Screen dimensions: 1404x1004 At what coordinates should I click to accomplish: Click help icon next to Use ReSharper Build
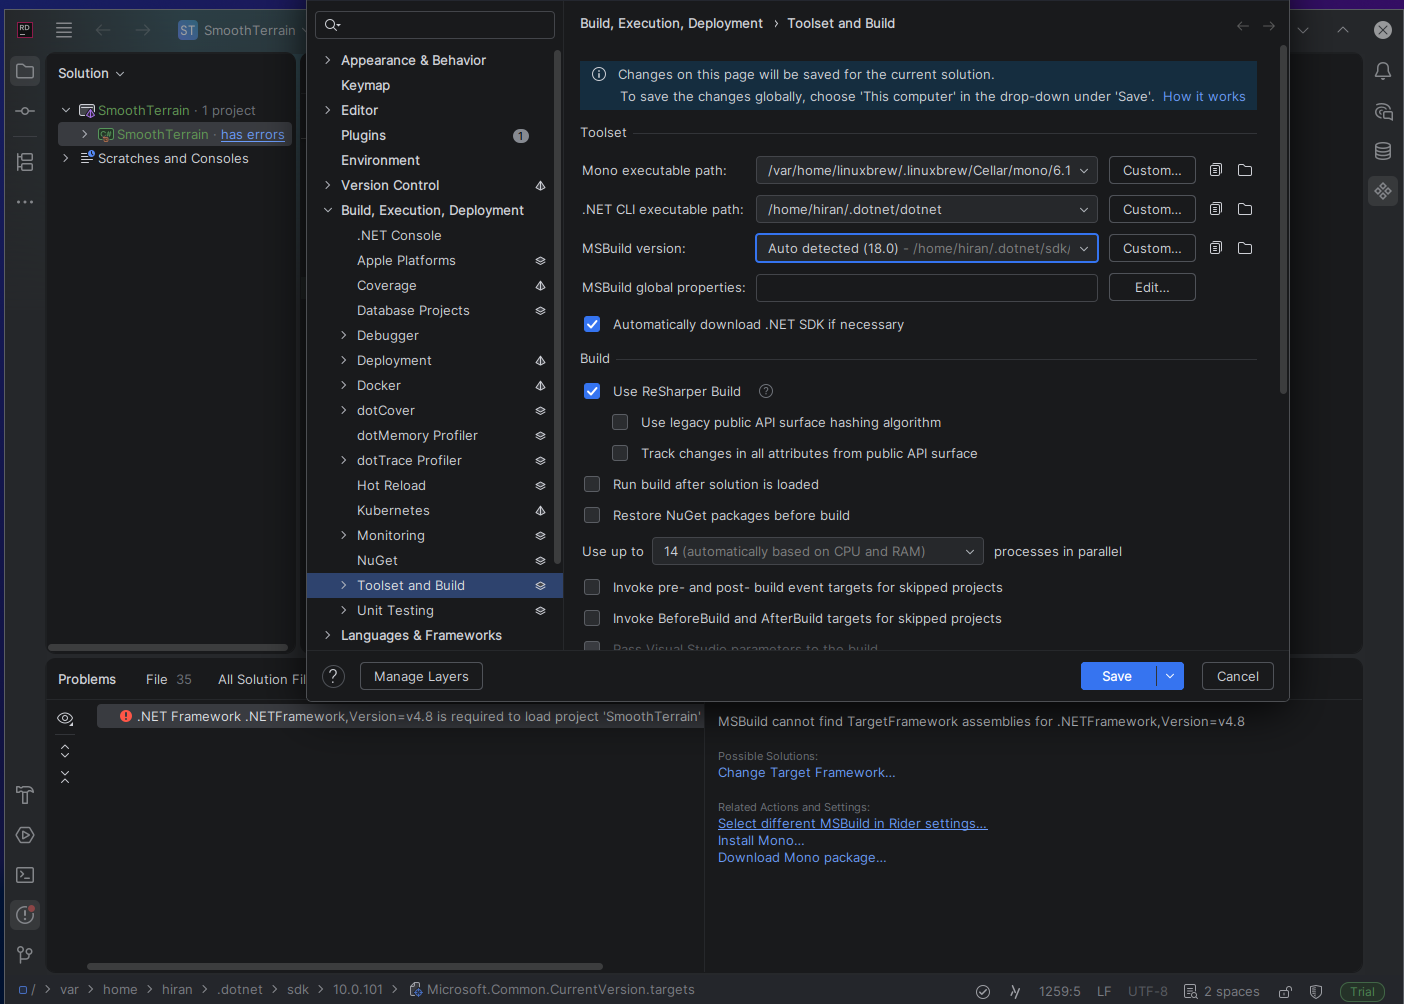[766, 391]
